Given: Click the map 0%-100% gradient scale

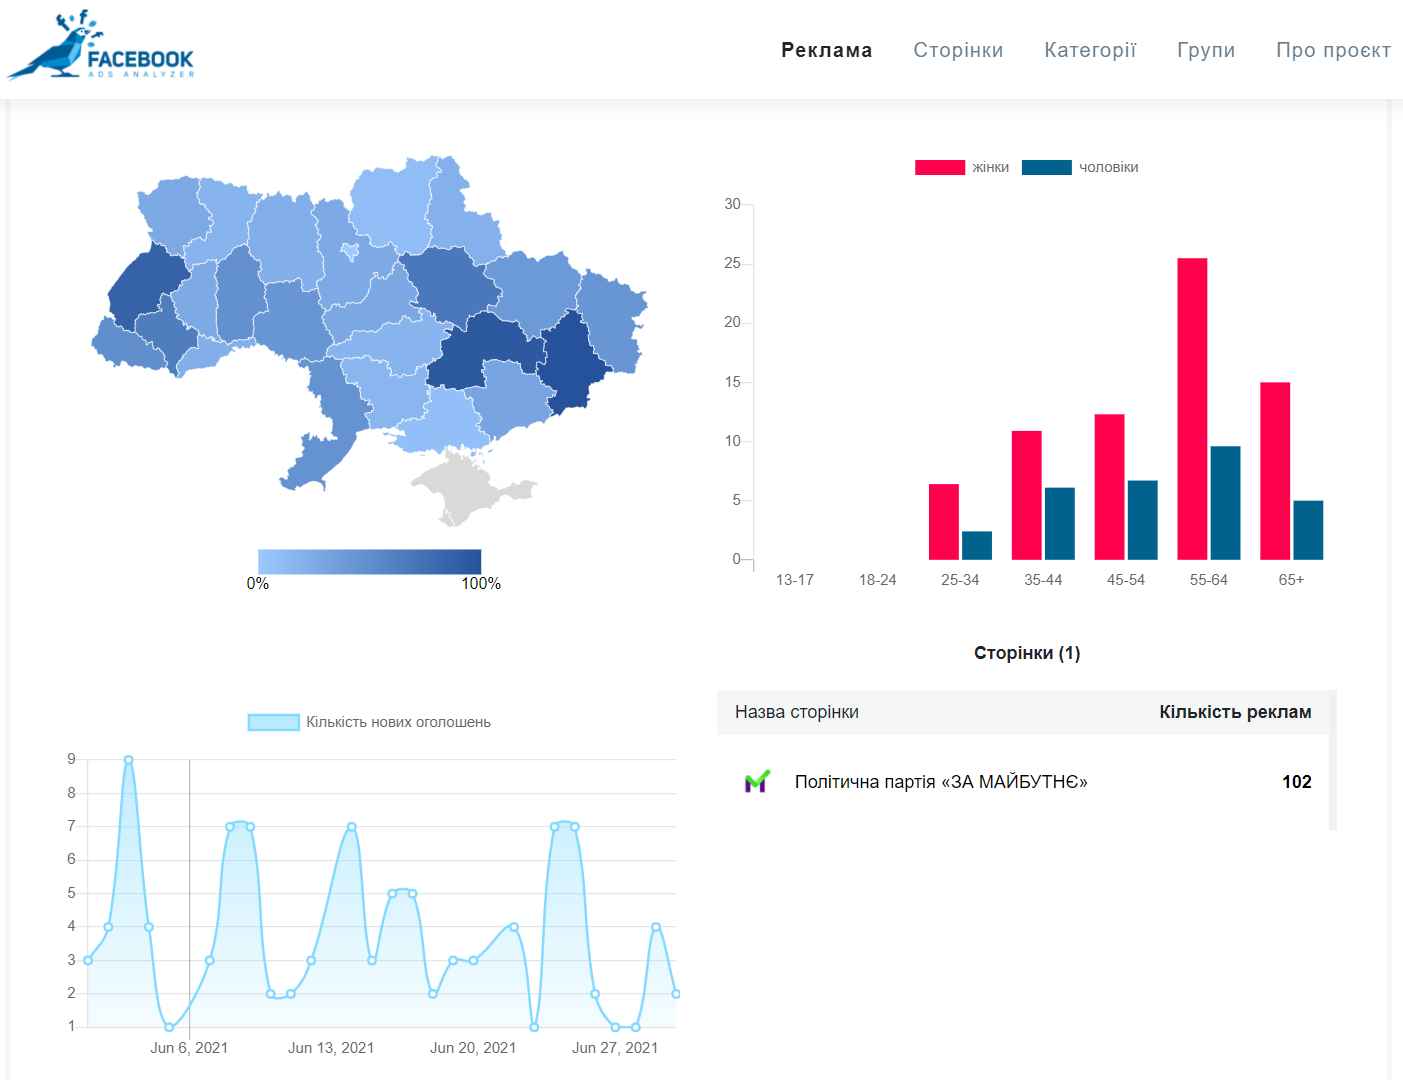Looking at the screenshot, I should [x=369, y=561].
